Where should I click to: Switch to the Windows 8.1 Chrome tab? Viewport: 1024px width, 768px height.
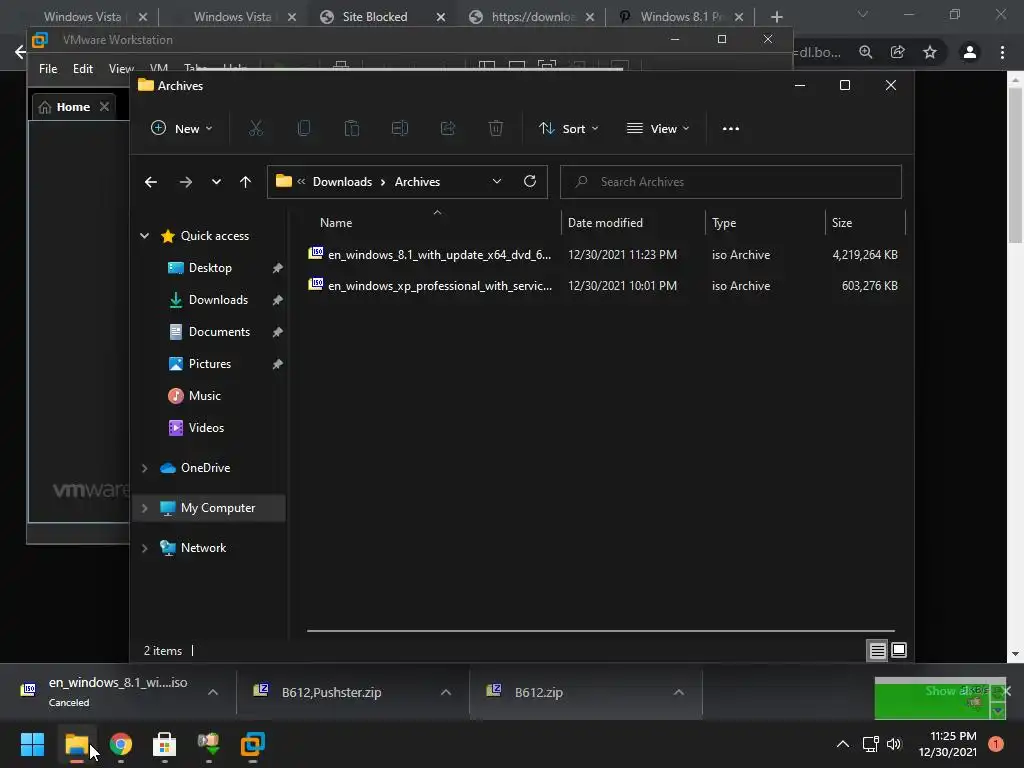tap(682, 17)
